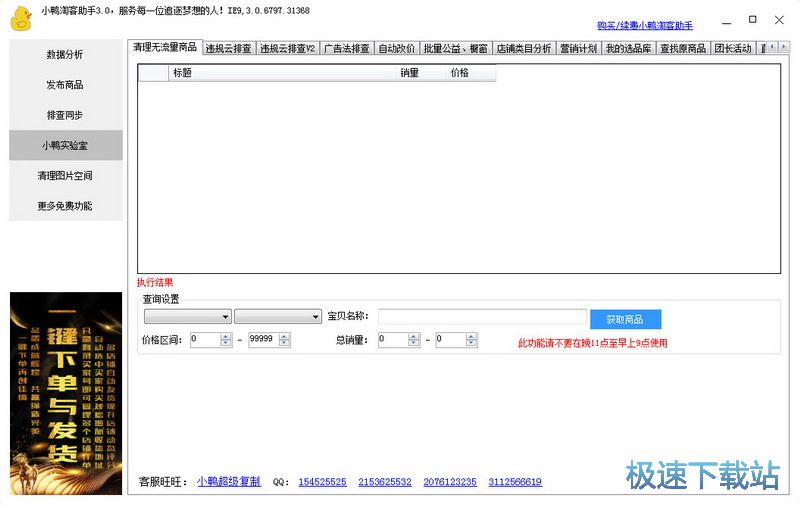Click the 购买/续费小鸭淘客助手 link
The width and height of the screenshot is (800, 505).
point(644,25)
